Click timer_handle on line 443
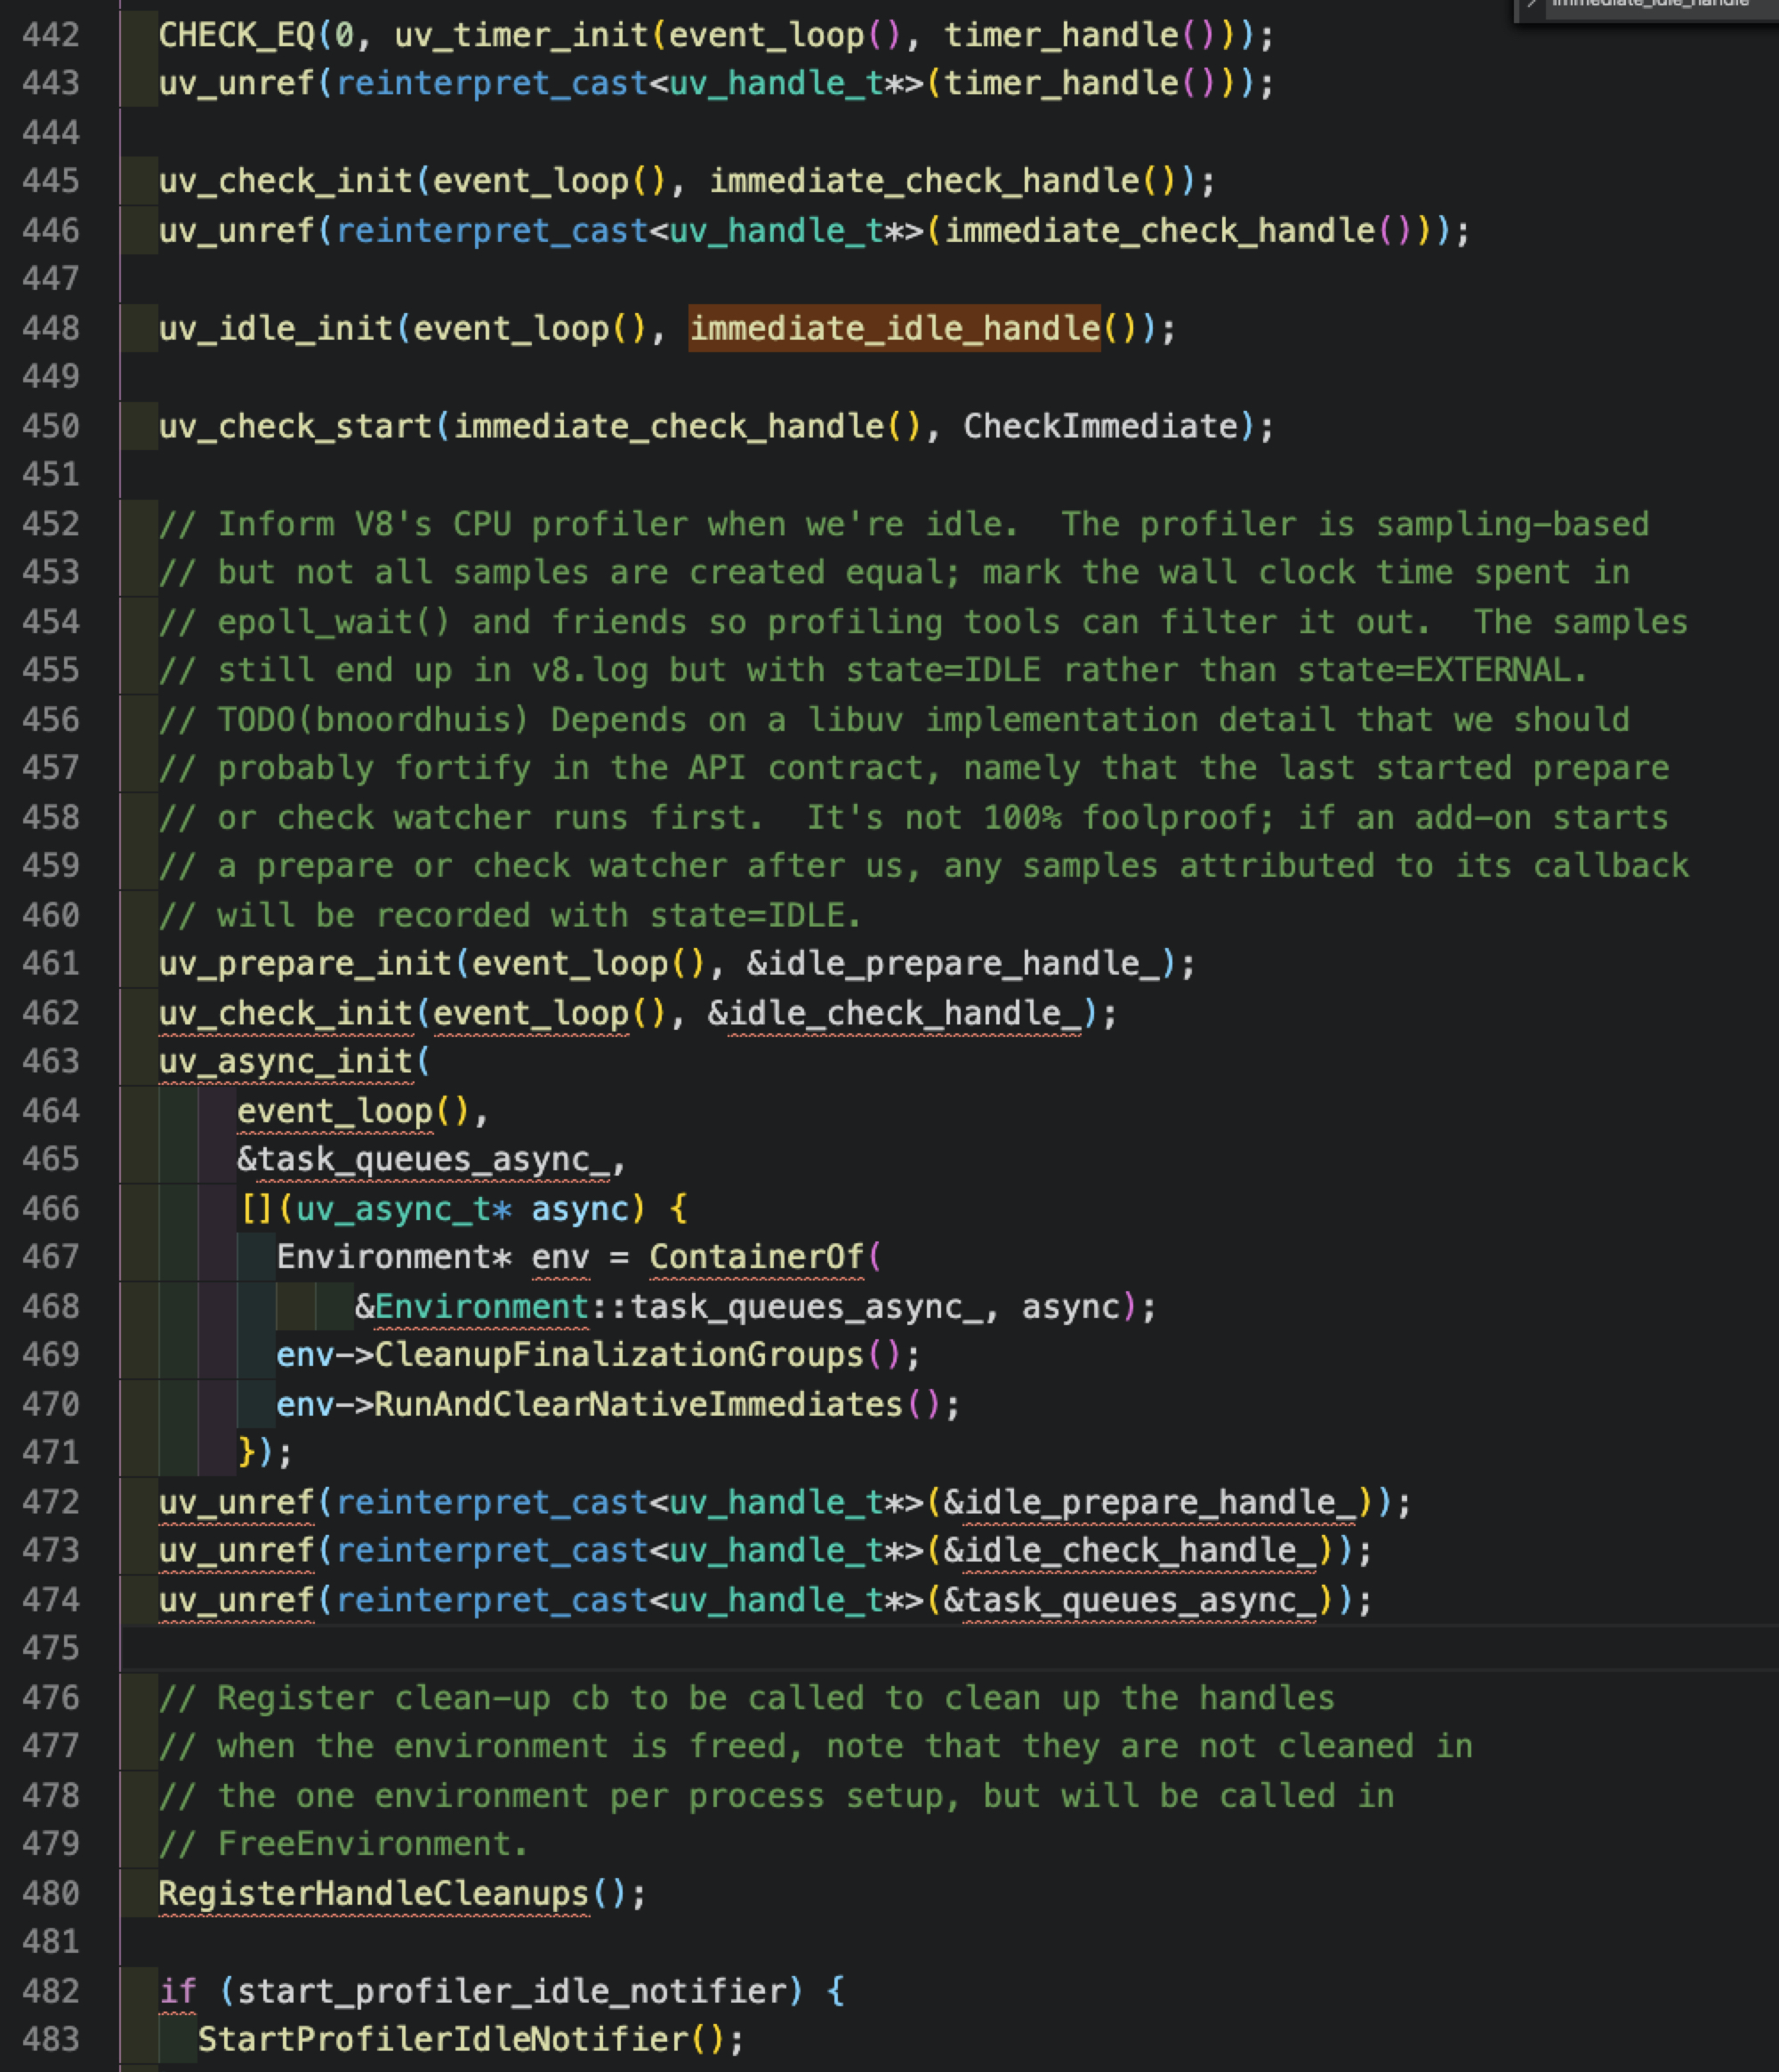Viewport: 1779px width, 2072px height. click(1061, 83)
